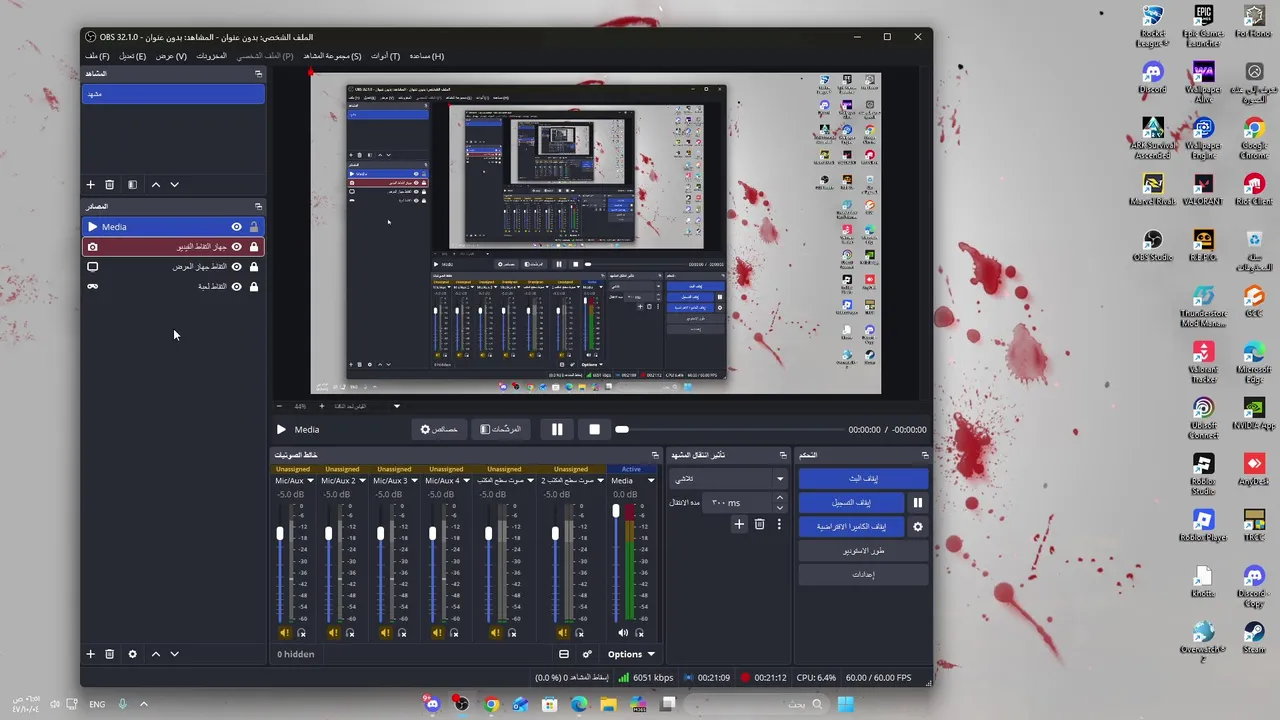Open the تحرير (E) Edit menu
The height and width of the screenshot is (720, 1280).
[133, 56]
